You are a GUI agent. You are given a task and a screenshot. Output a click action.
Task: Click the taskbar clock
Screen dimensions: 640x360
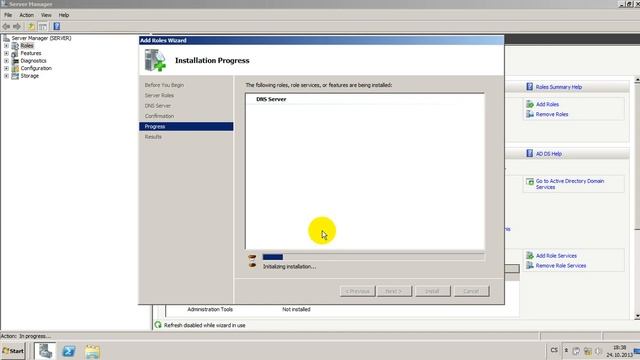coord(619,351)
